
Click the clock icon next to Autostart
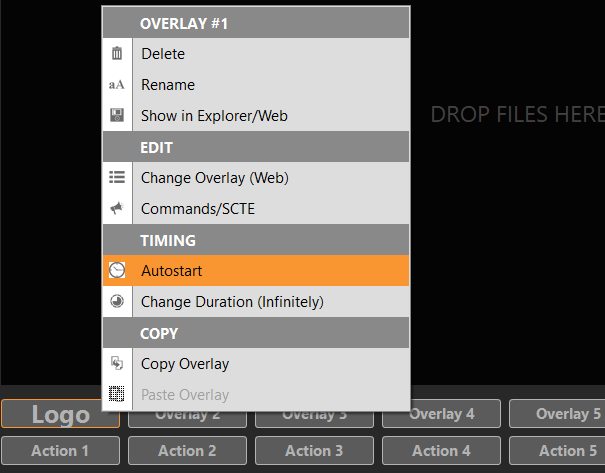[117, 271]
